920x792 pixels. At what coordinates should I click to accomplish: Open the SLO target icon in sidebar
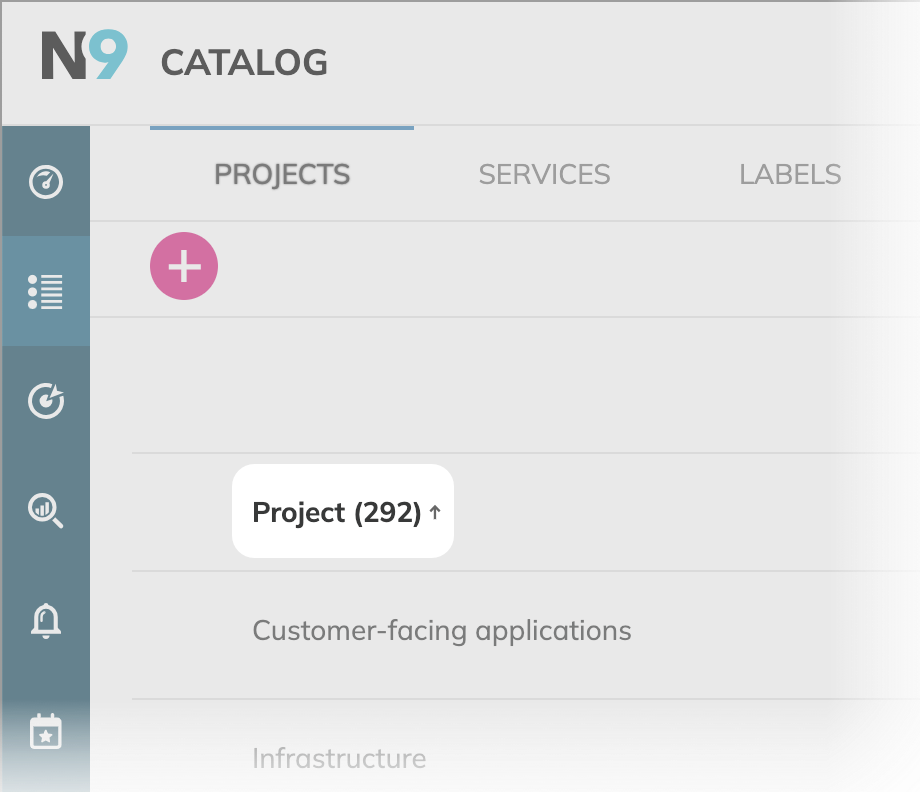point(46,401)
